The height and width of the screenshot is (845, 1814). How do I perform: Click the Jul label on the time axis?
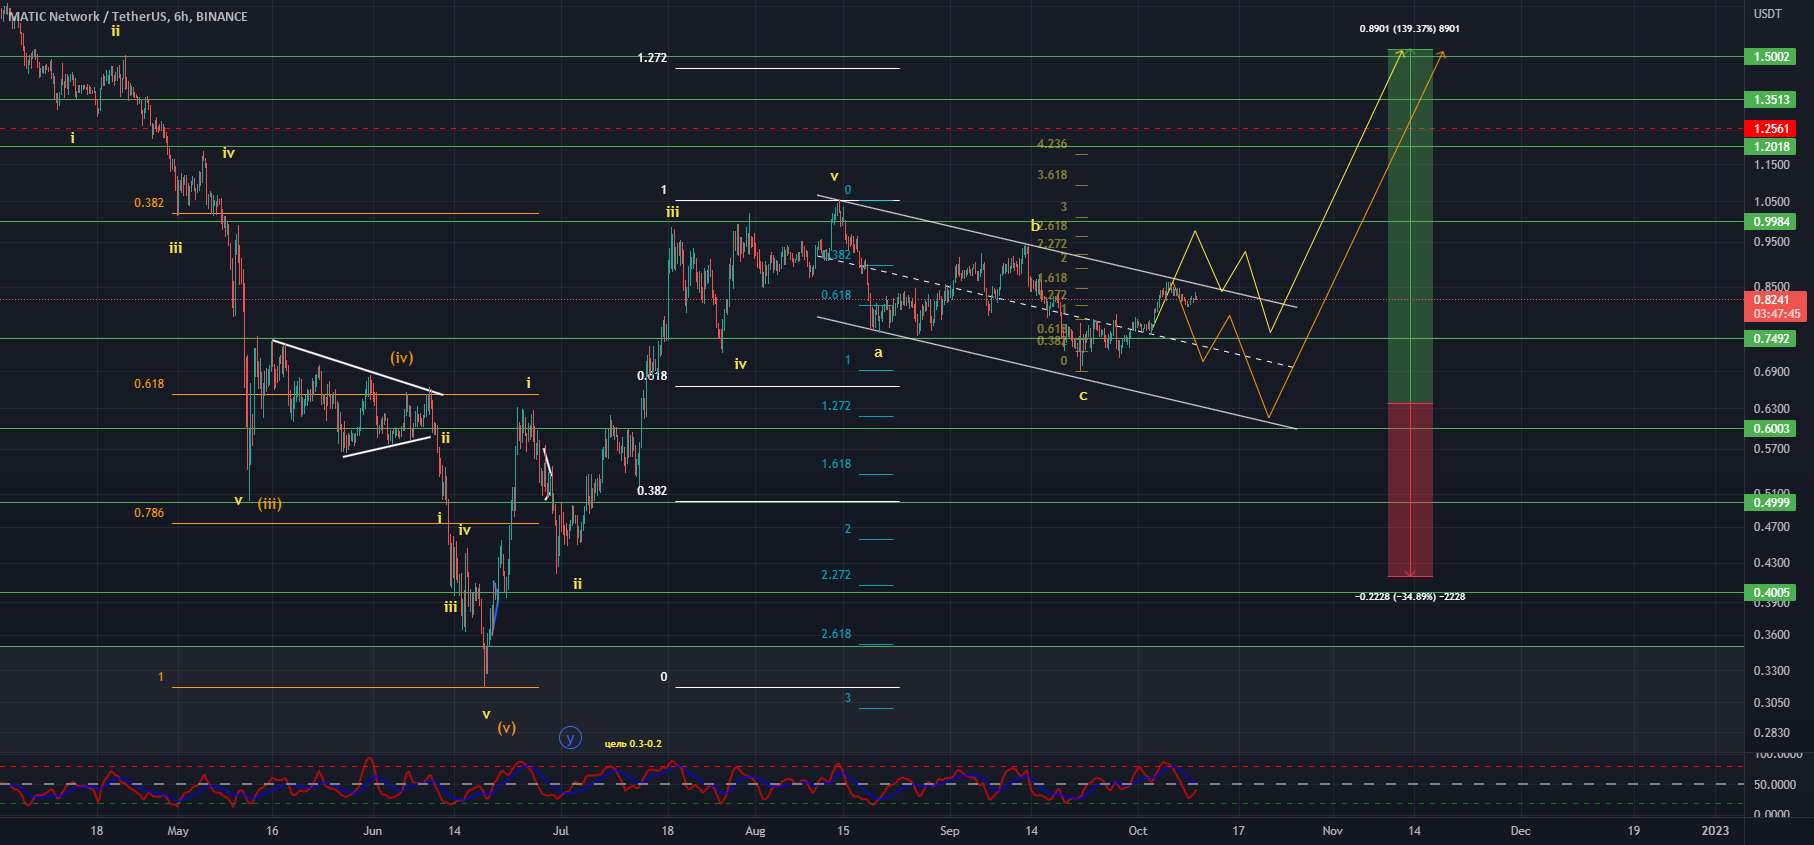pyautogui.click(x=561, y=831)
